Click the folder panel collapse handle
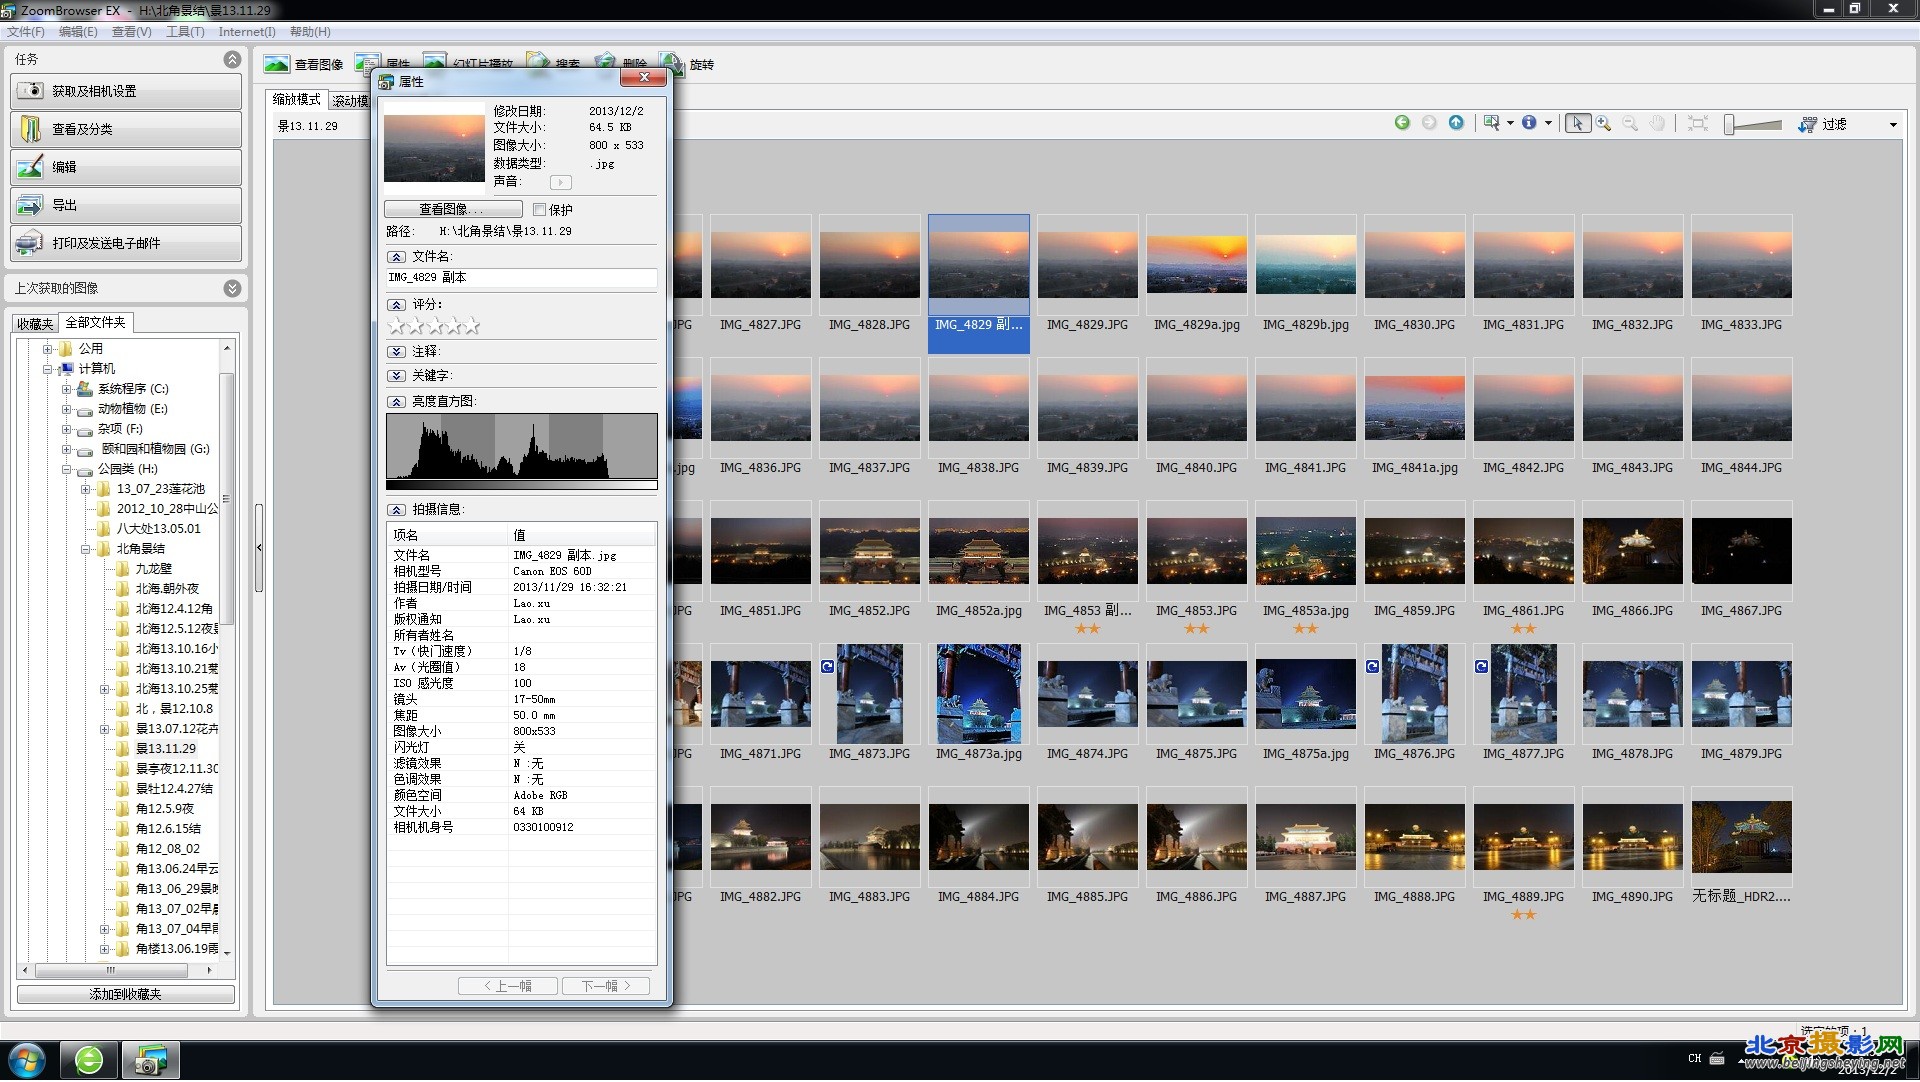This screenshot has height=1082, width=1920. (x=259, y=548)
